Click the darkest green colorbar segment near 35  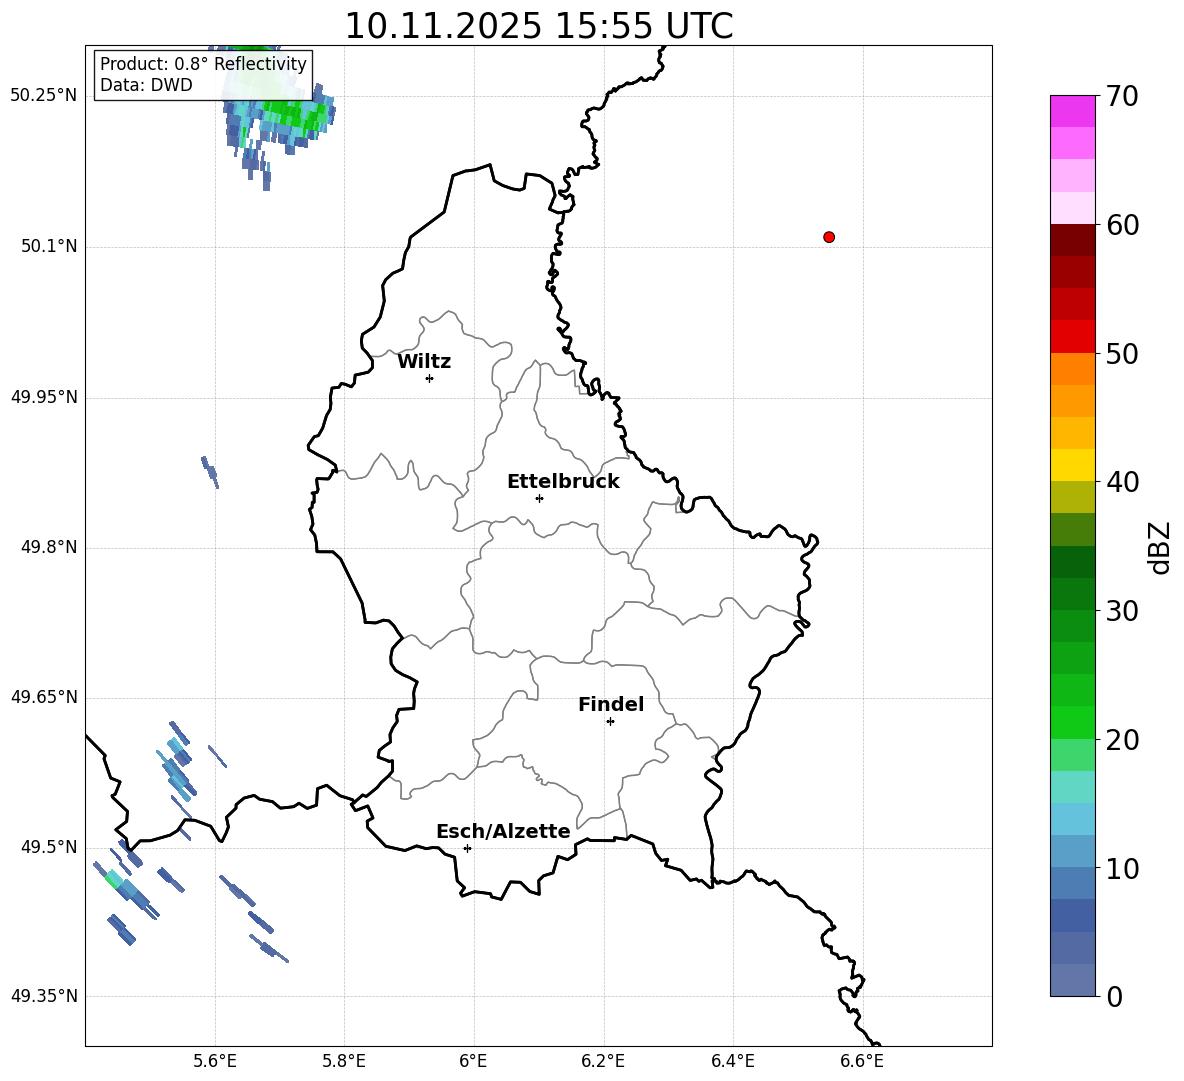[x=1073, y=562]
